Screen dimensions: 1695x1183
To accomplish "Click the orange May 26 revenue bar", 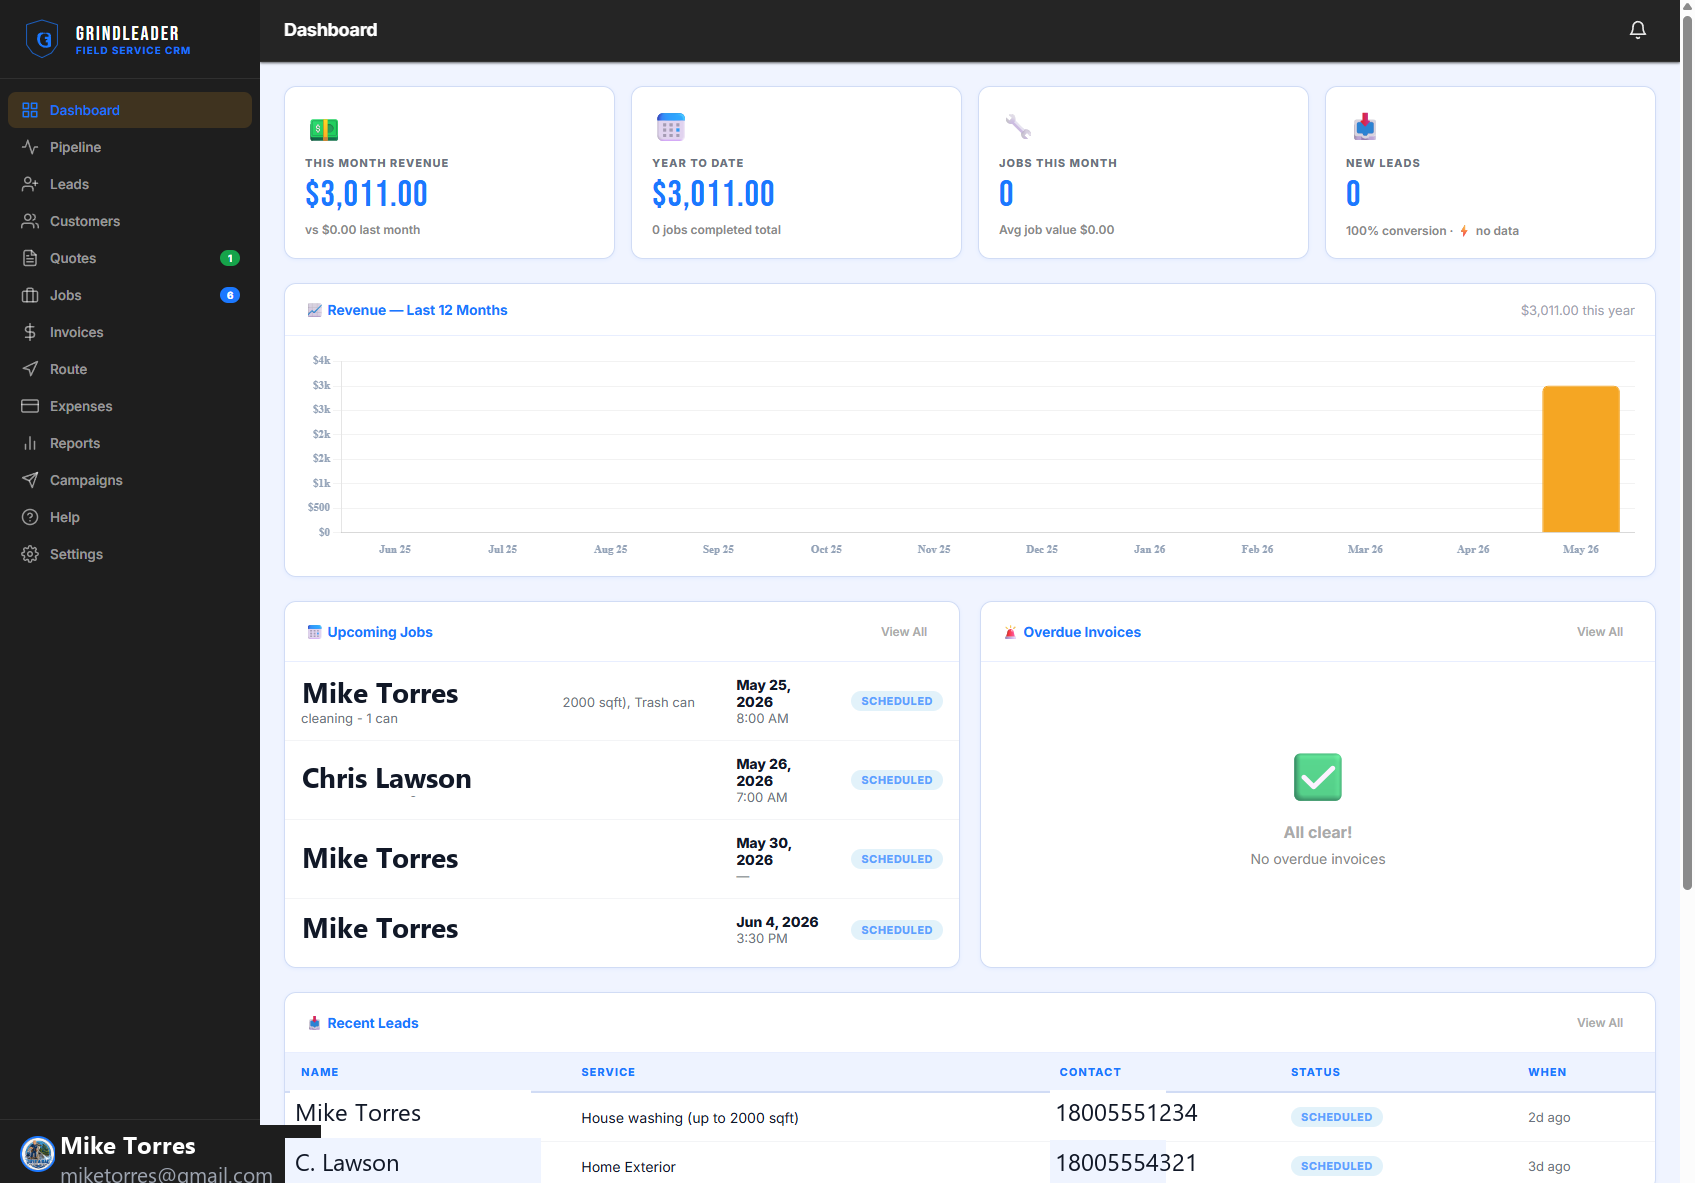I will (1581, 459).
